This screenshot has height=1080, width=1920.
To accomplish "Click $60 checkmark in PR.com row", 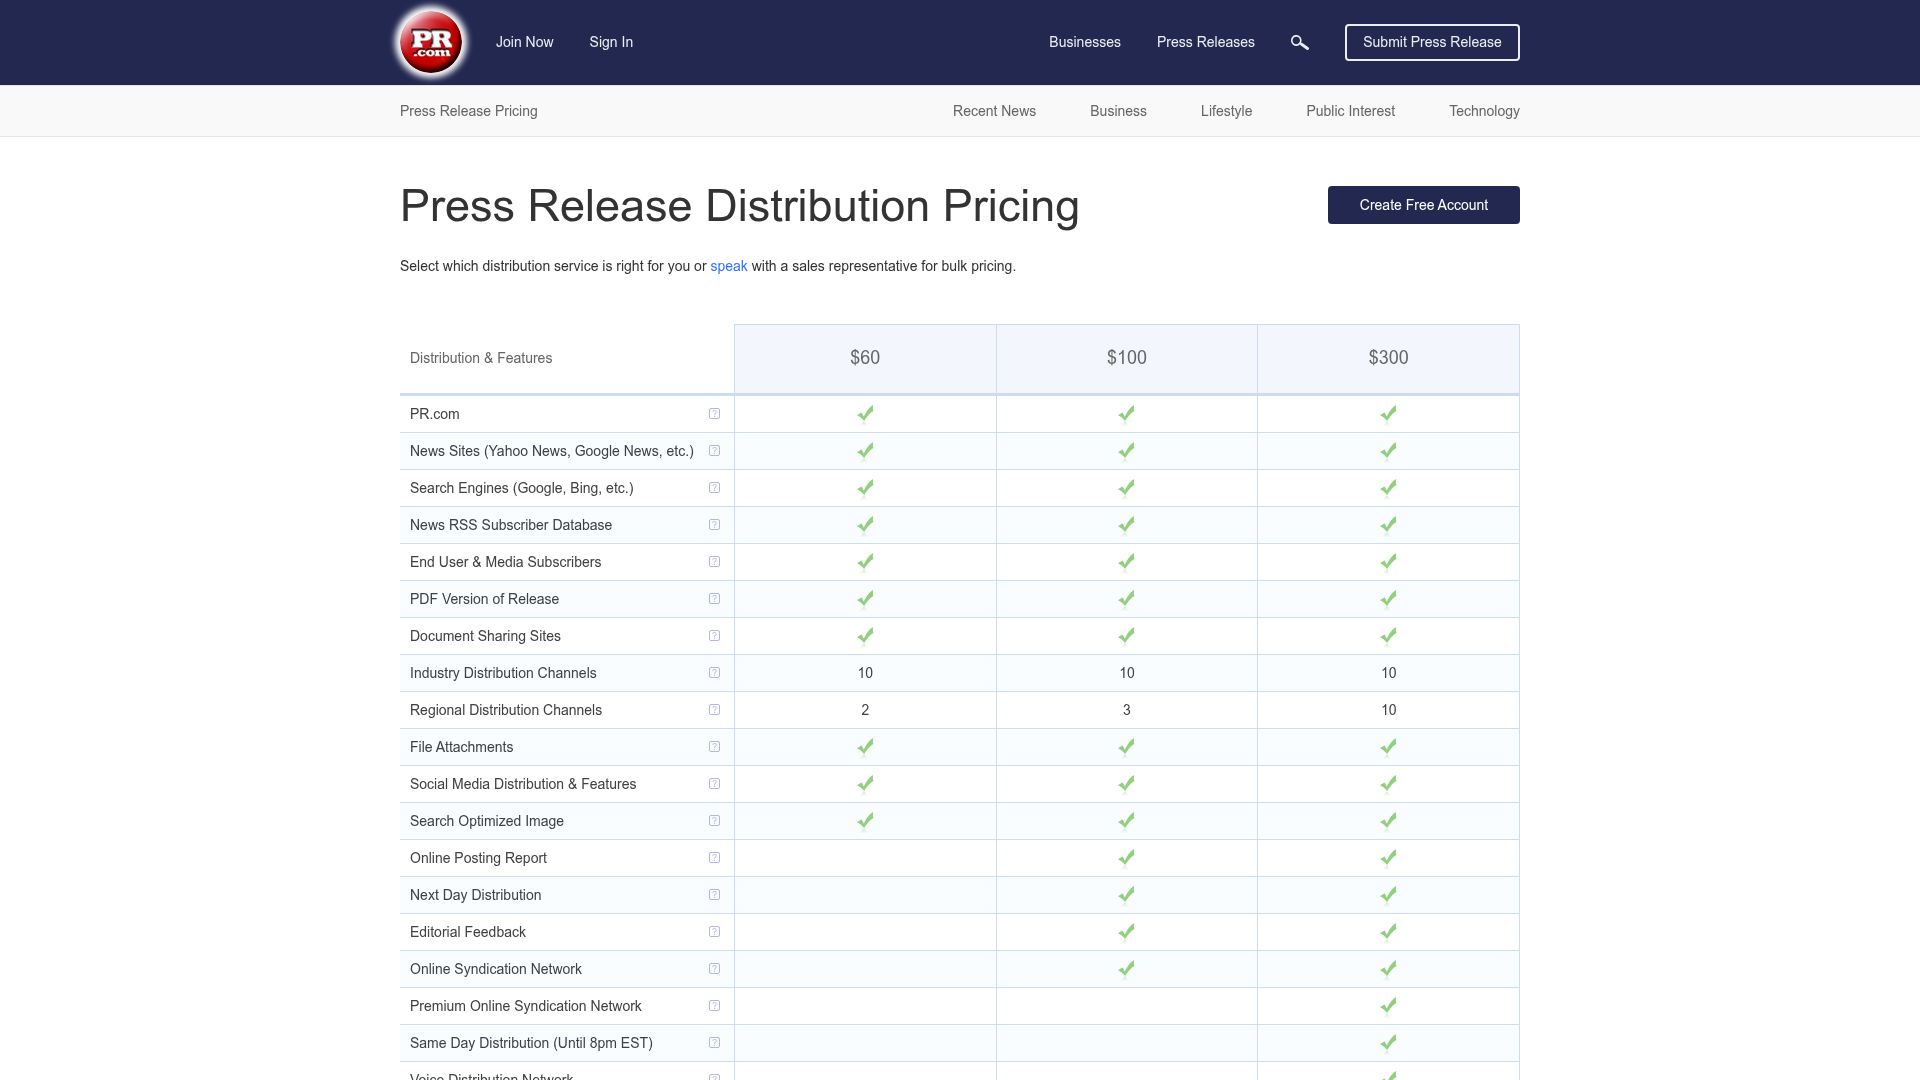I will (x=865, y=414).
